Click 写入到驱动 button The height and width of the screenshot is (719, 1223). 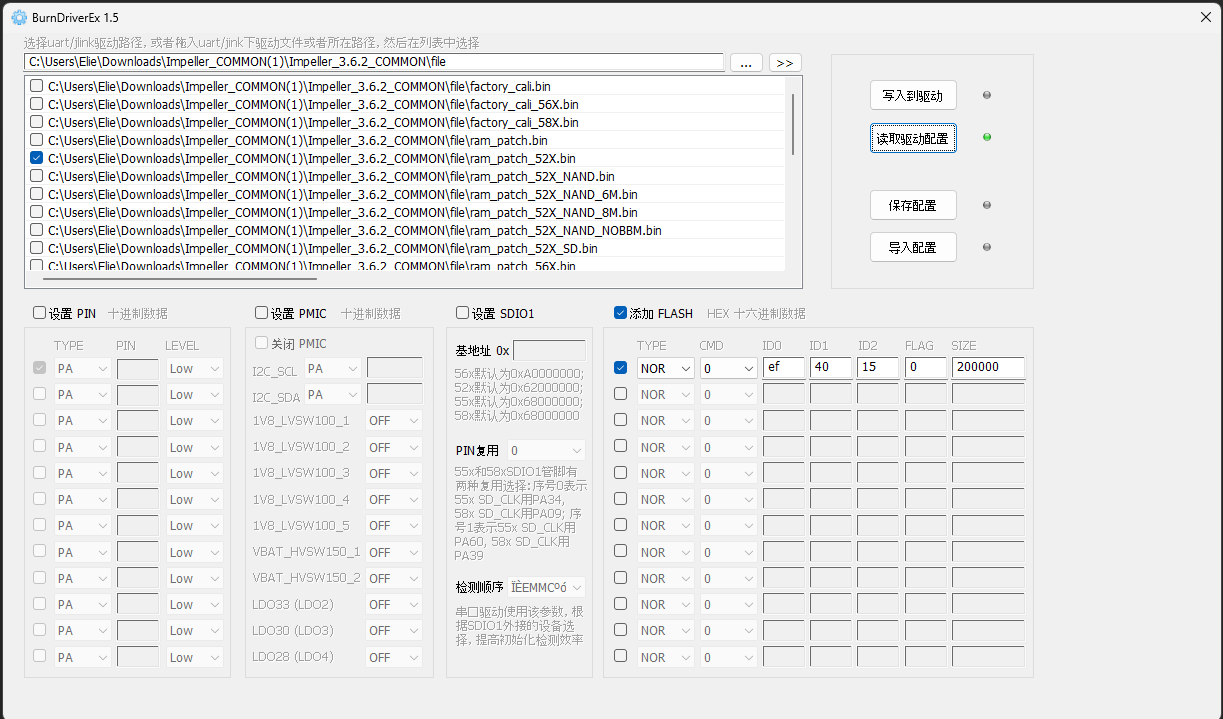coord(913,95)
